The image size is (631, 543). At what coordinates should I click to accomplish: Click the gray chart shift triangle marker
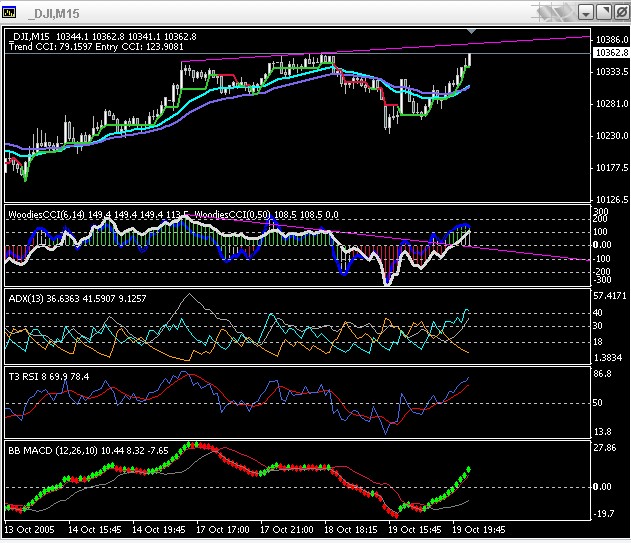471,31
